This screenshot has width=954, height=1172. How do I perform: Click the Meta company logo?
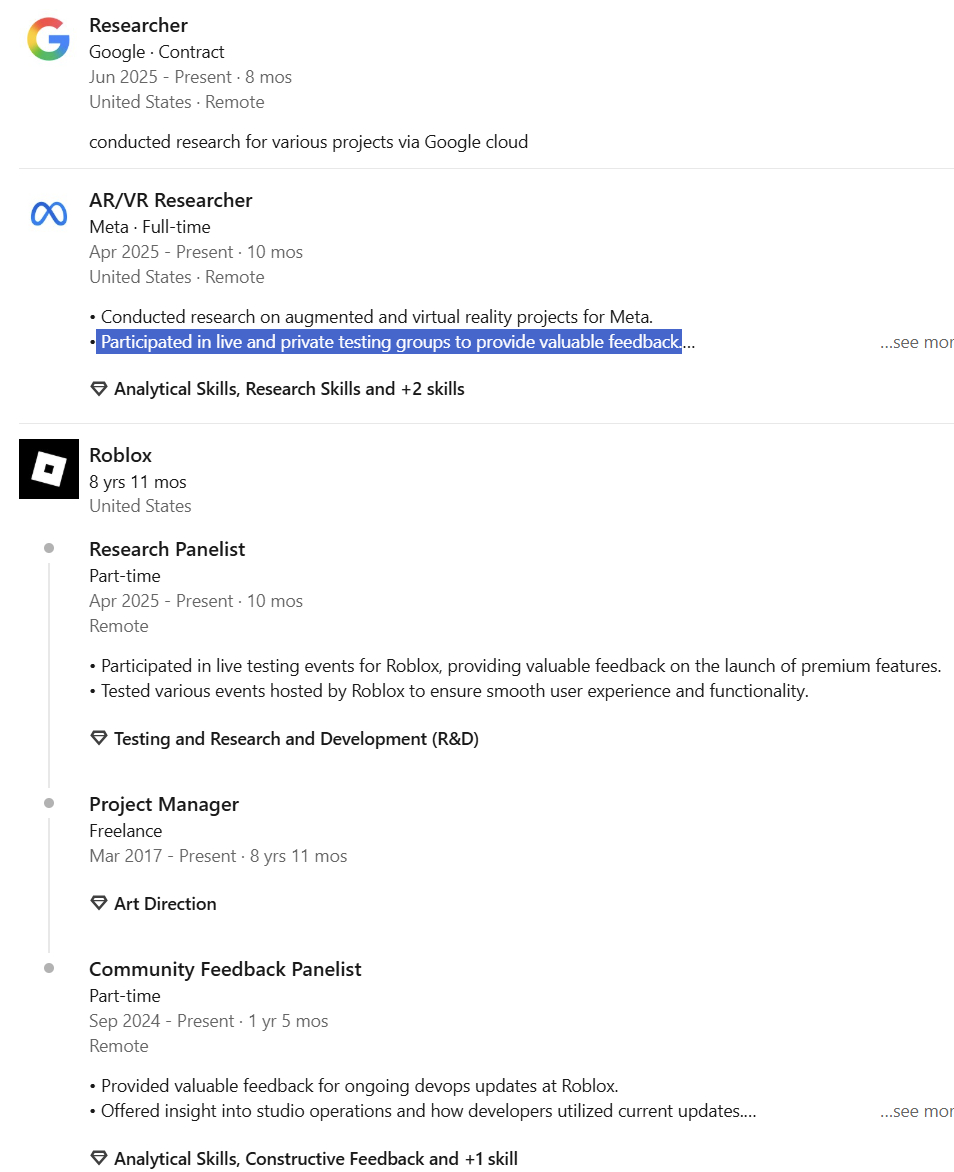click(x=48, y=214)
